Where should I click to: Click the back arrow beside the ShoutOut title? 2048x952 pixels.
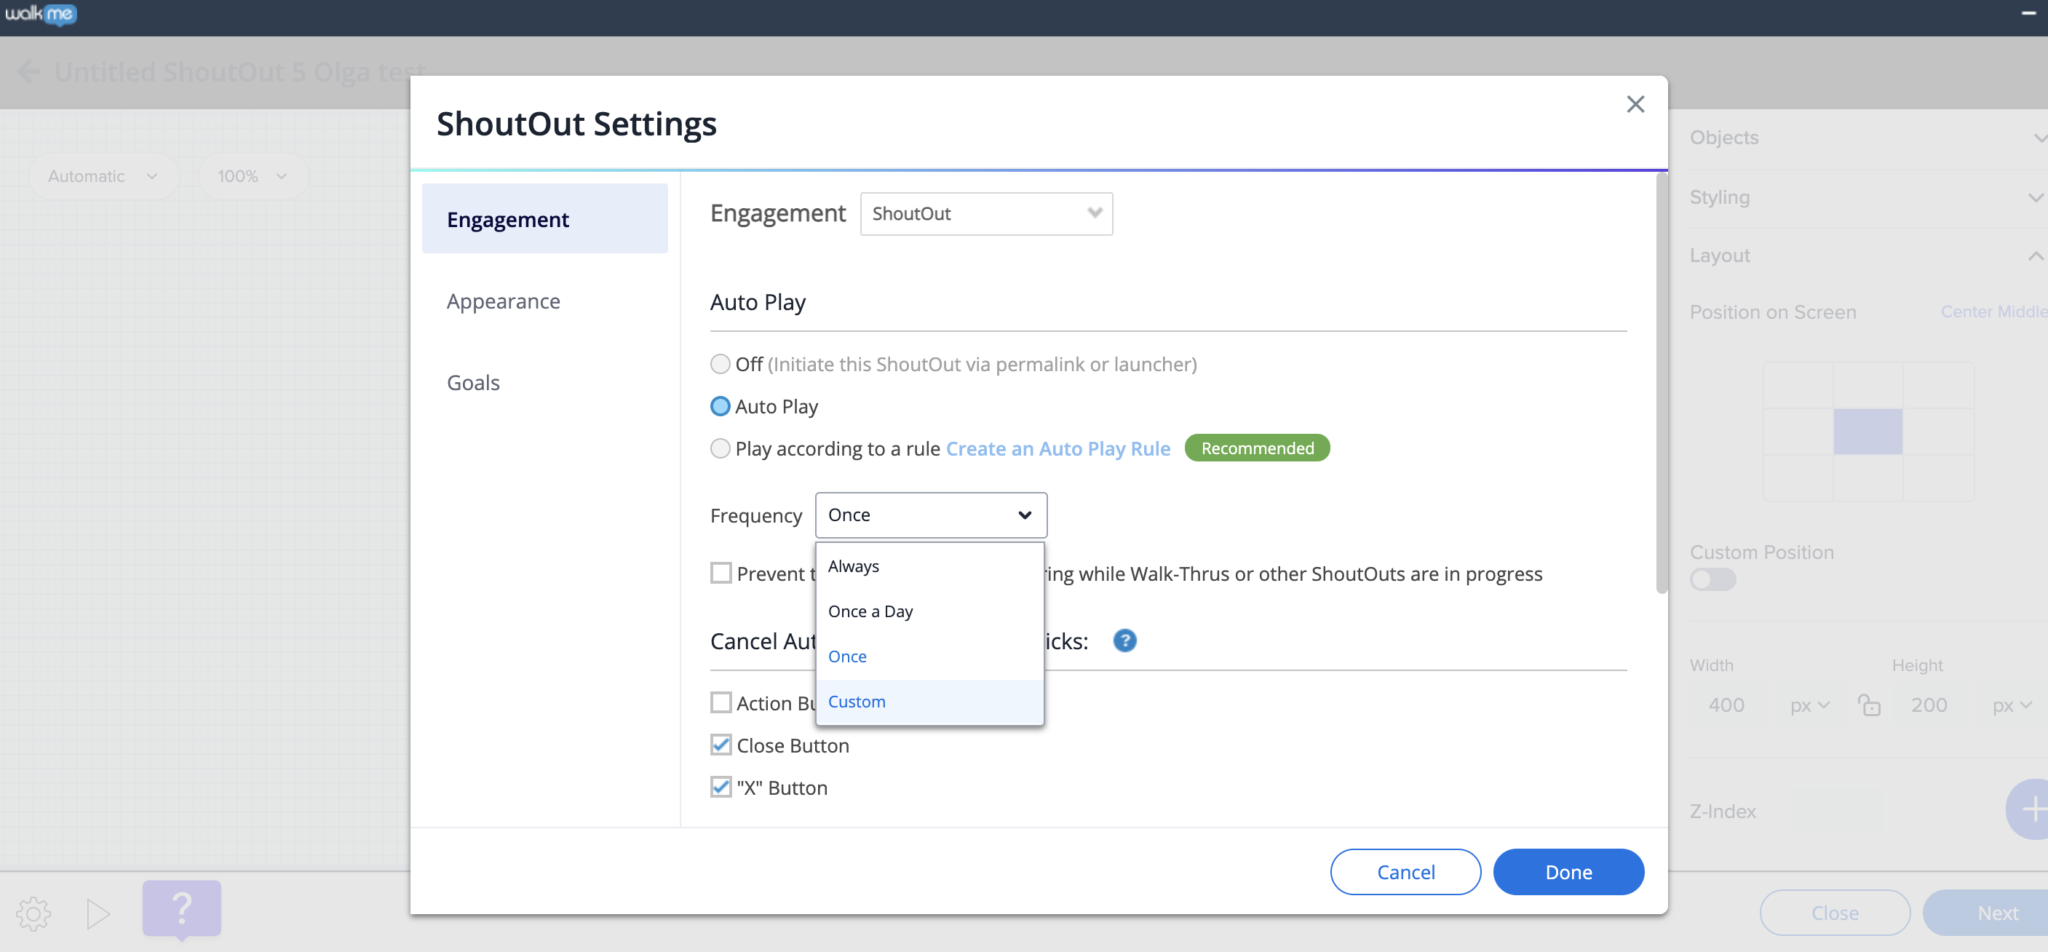(x=27, y=71)
